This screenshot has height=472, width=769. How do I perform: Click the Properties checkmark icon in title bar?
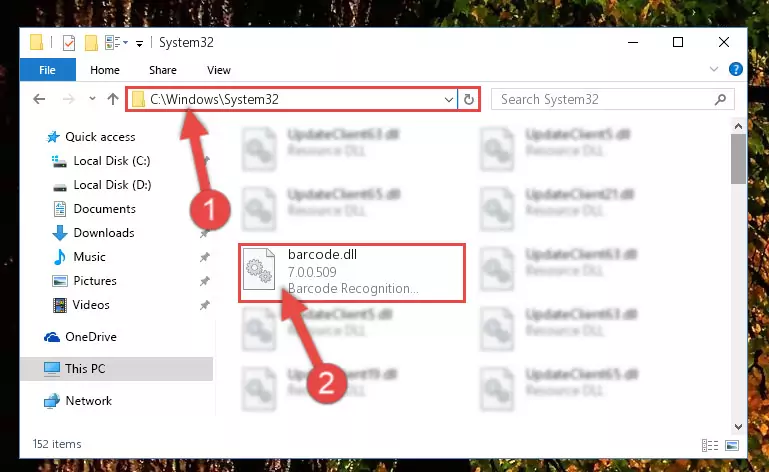tap(69, 43)
